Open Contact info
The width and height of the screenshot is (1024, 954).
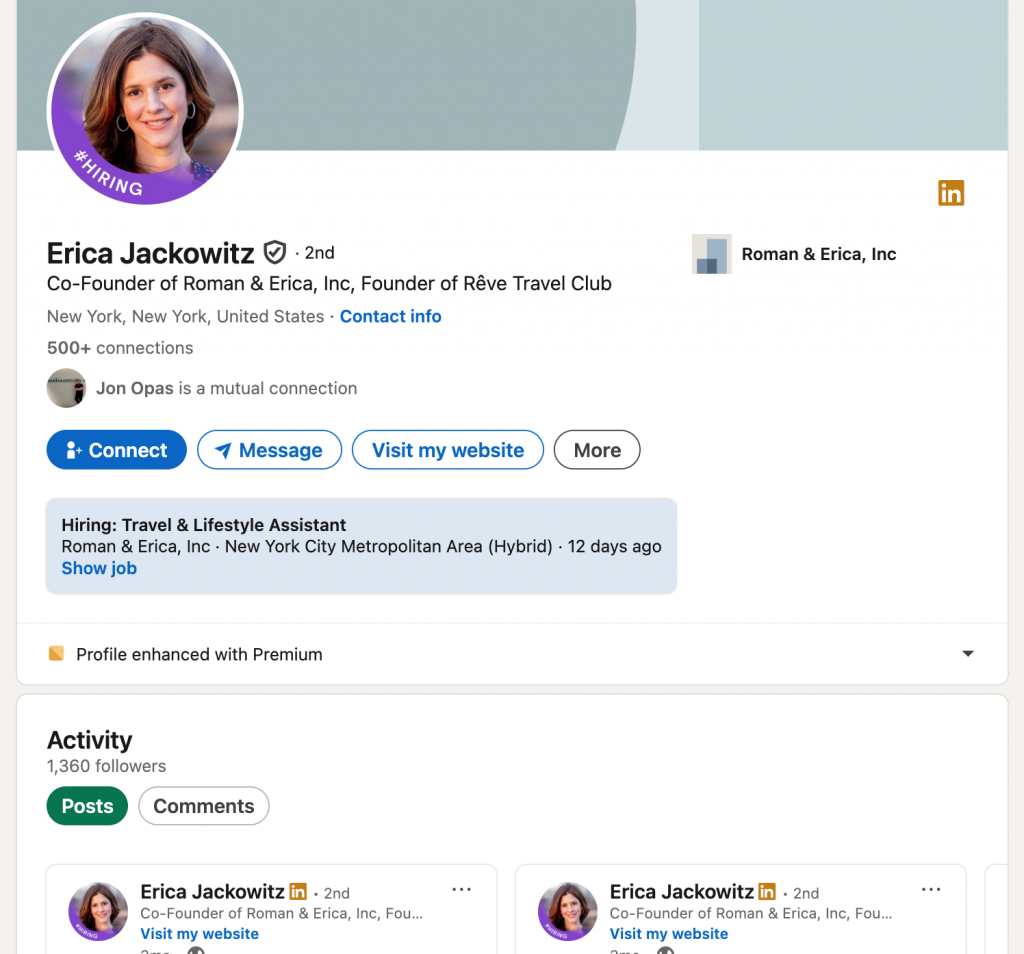[390, 316]
